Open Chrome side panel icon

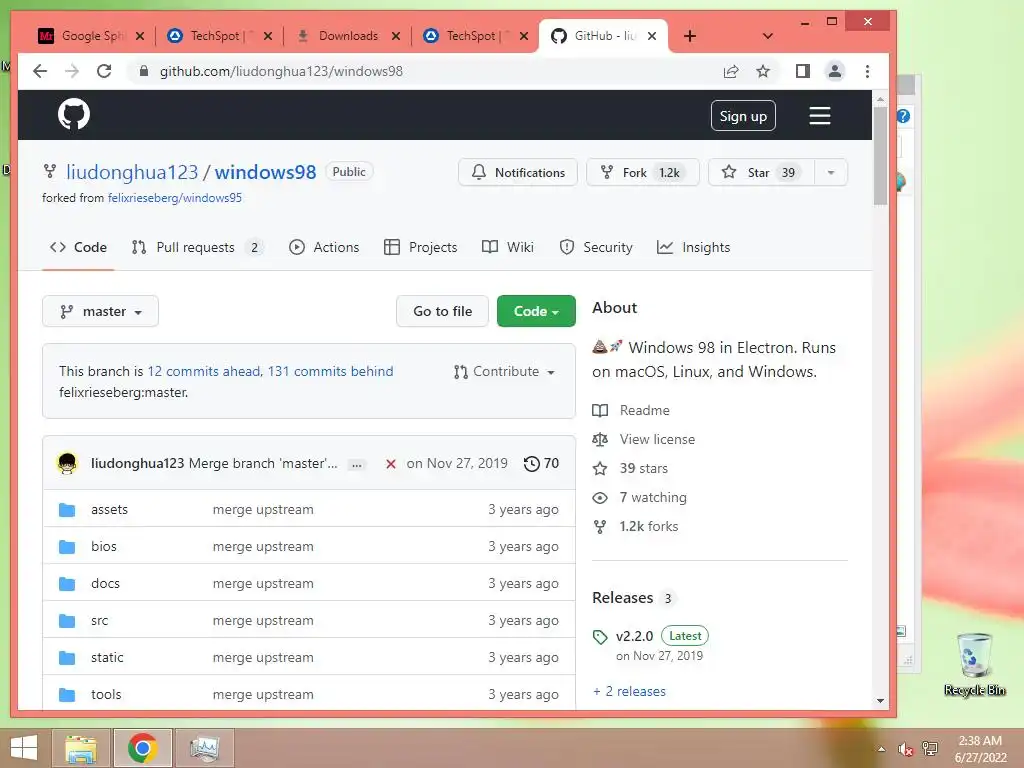pyautogui.click(x=803, y=71)
